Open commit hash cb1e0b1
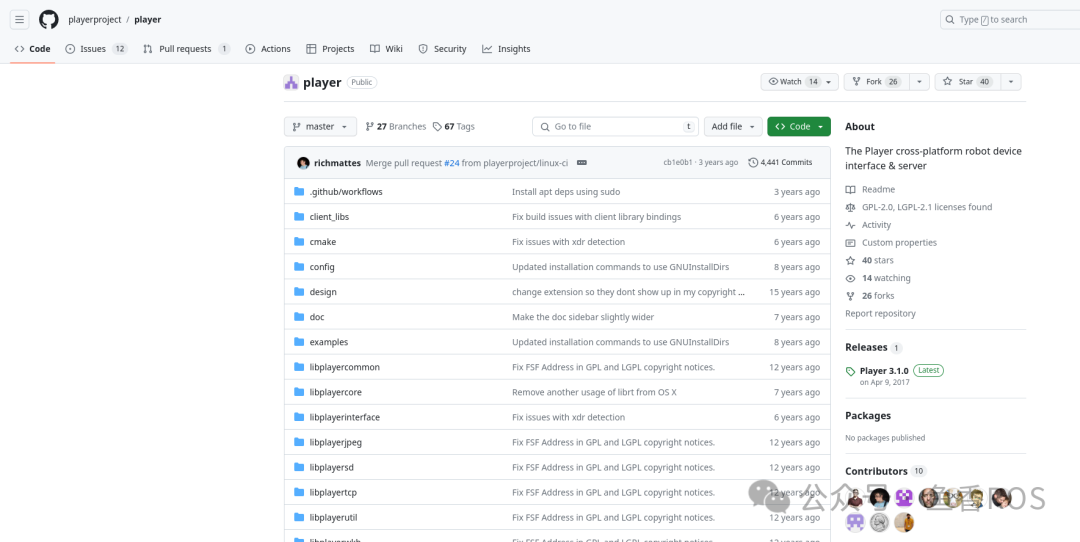Image resolution: width=1080 pixels, height=542 pixels. point(678,163)
